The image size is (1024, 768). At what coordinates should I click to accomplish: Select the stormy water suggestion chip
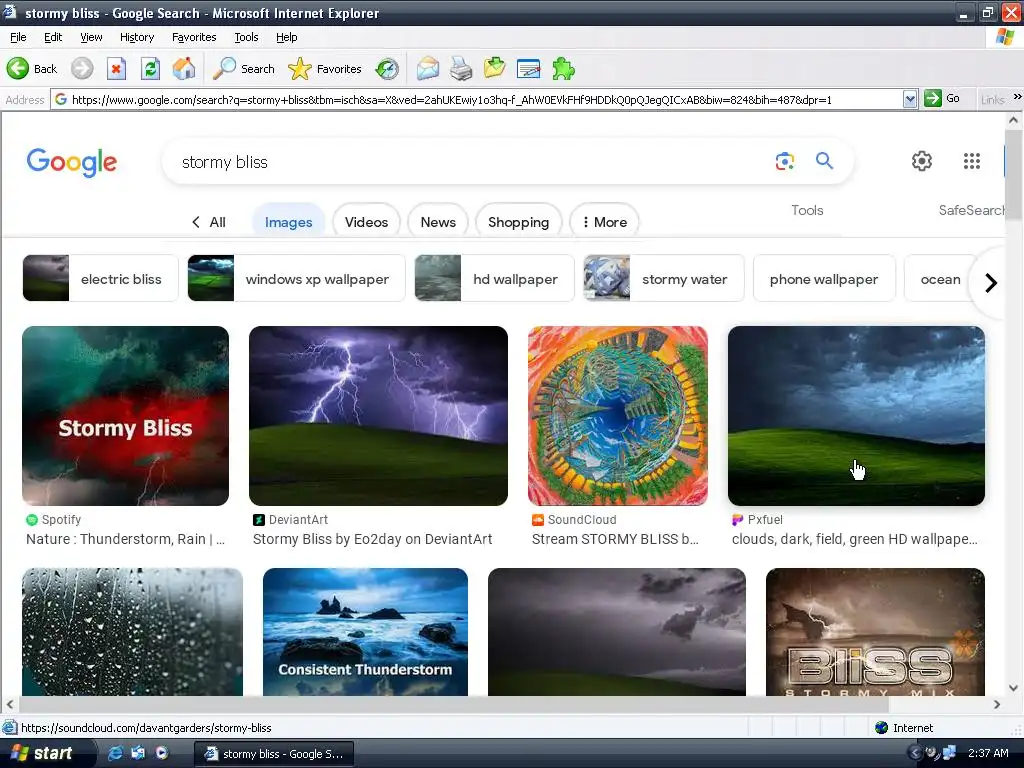pos(664,279)
